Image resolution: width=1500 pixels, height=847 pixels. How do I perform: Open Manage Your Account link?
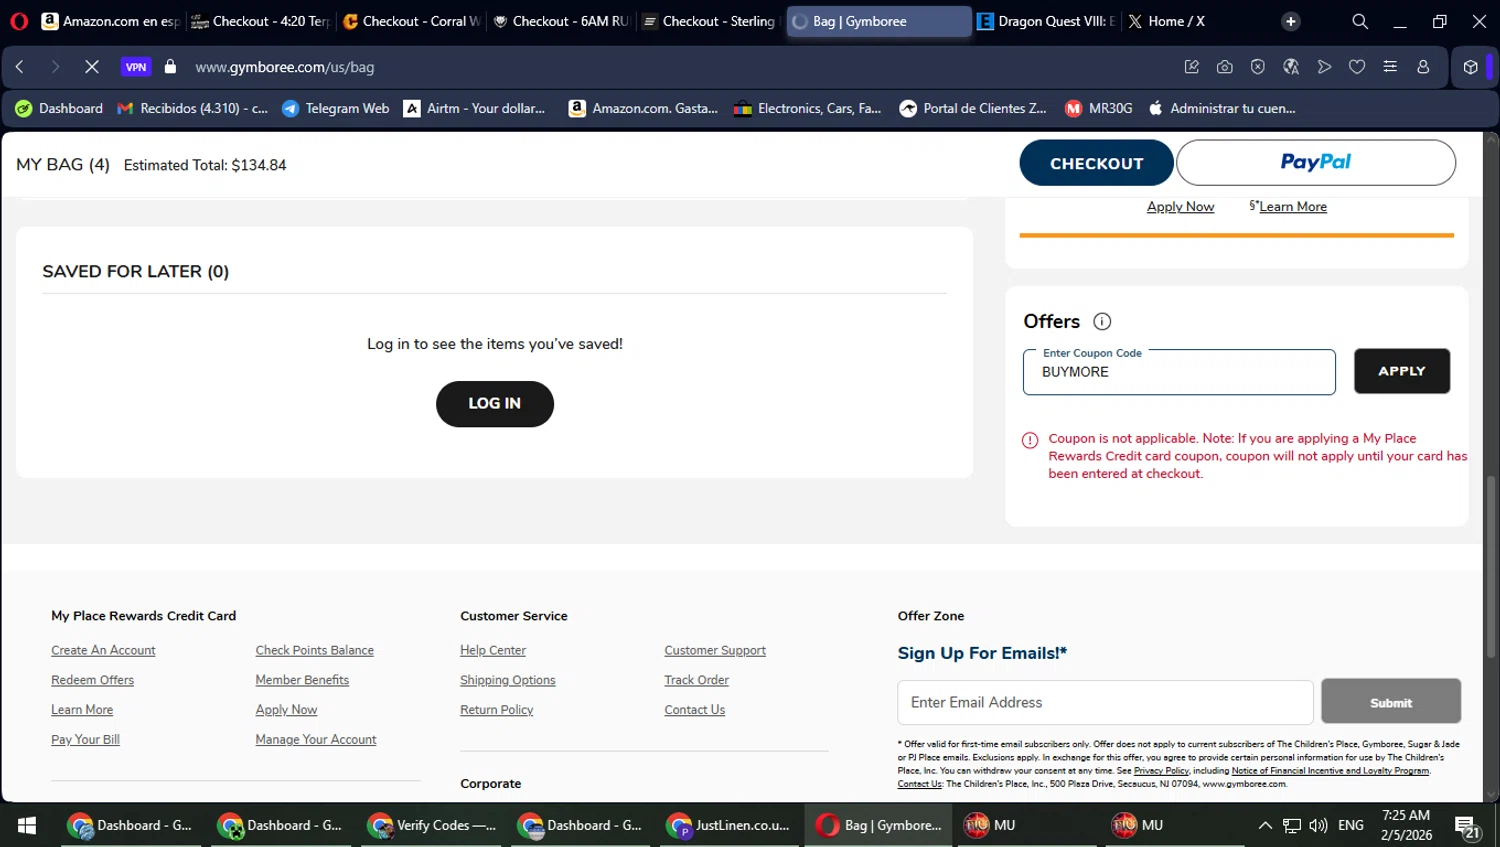pyautogui.click(x=316, y=740)
